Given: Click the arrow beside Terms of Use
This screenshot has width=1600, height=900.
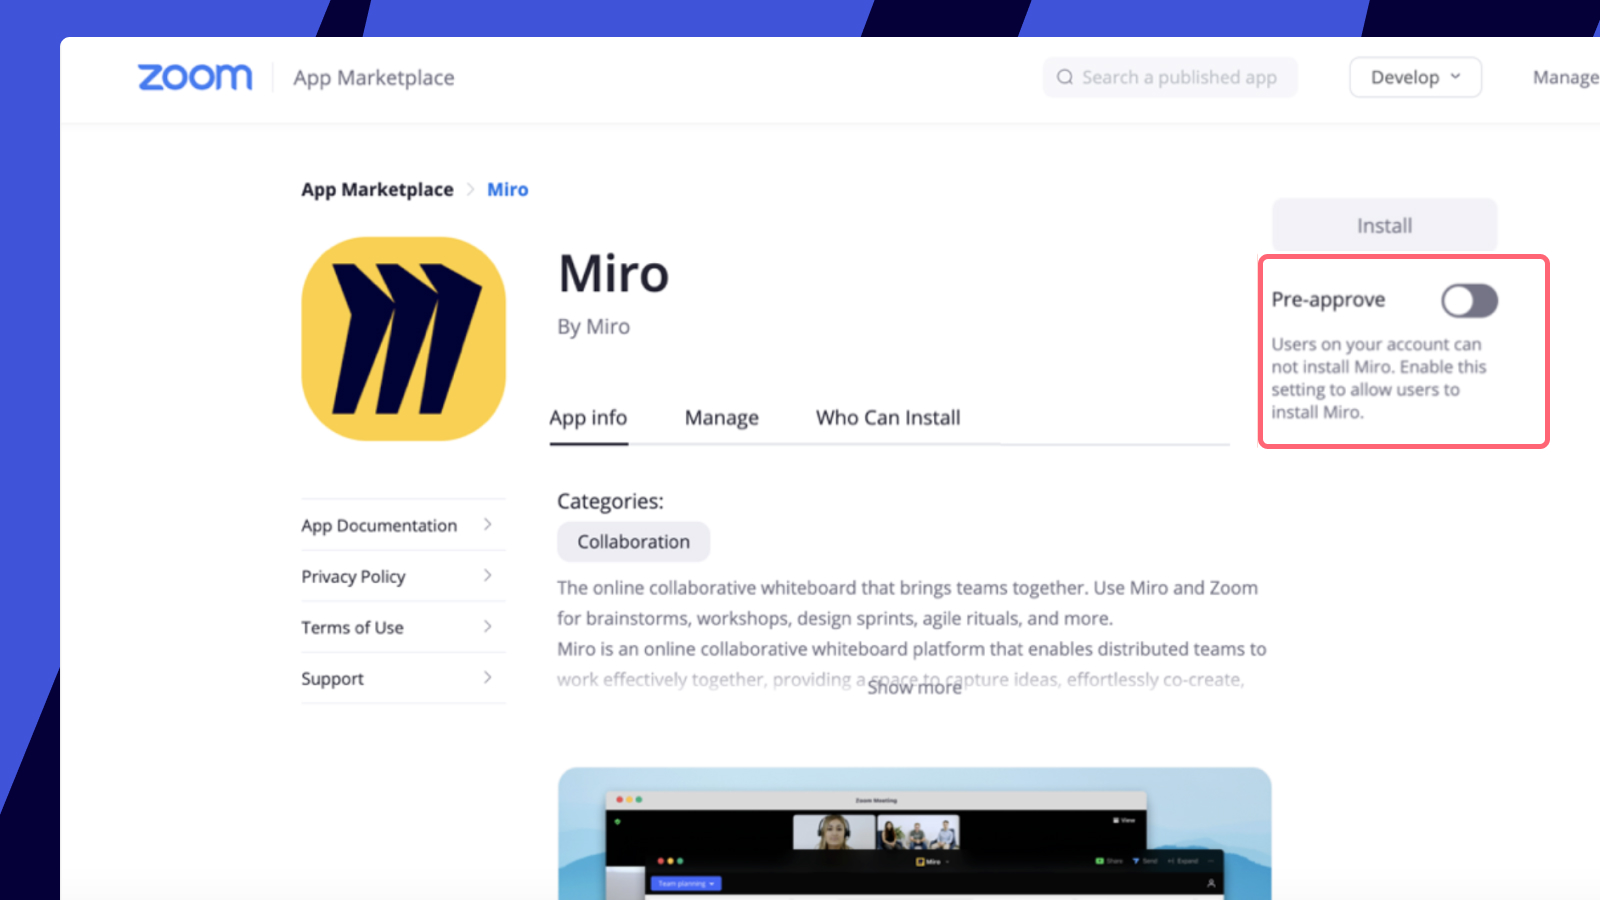Looking at the screenshot, I should click(x=487, y=627).
